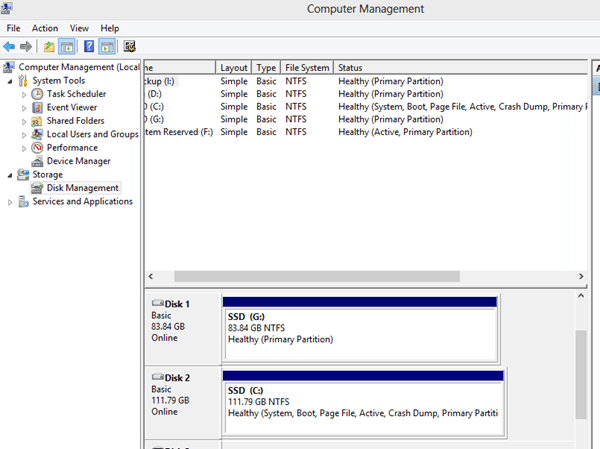
Task: Toggle the Show/Hide Console Tree icon
Action: coord(67,47)
